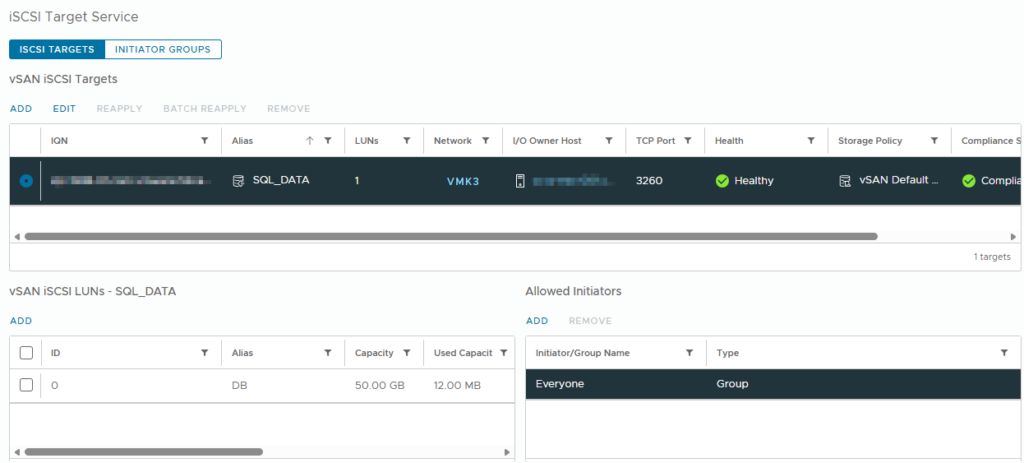Image resolution: width=1024 pixels, height=463 pixels.
Task: Select the Everyone initiator group row
Action: click(773, 384)
